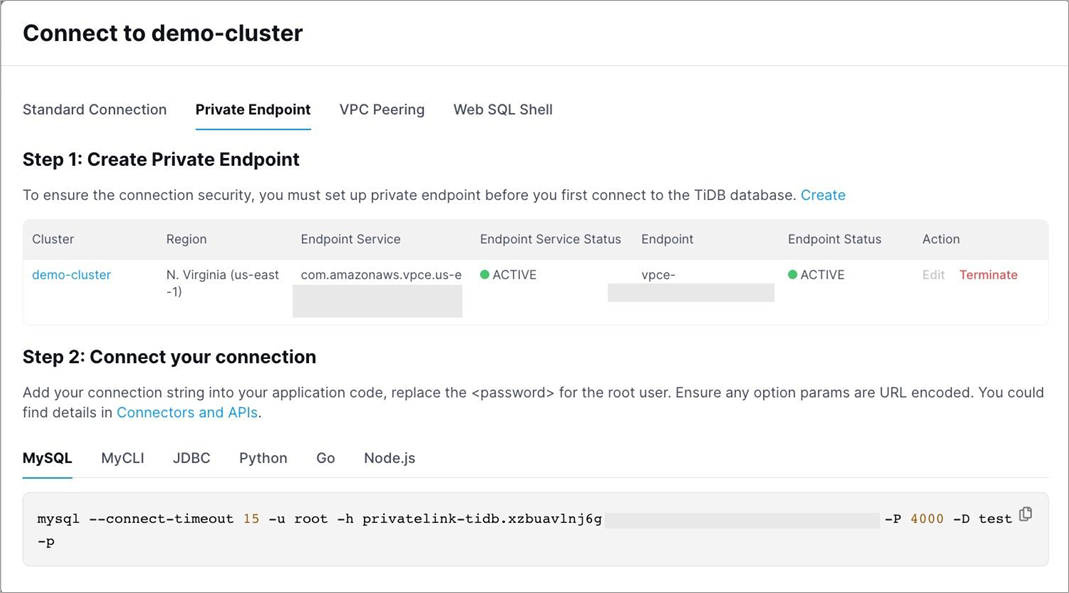Click Edit in the Action column
Screen dimensions: 1069x593
pyautogui.click(x=933, y=275)
